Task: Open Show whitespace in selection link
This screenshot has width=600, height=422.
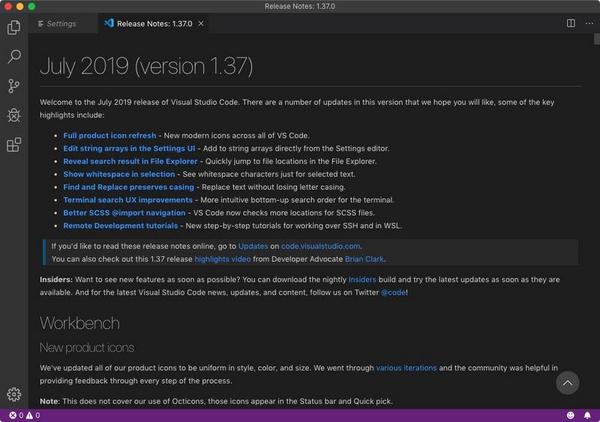Action: [x=119, y=174]
